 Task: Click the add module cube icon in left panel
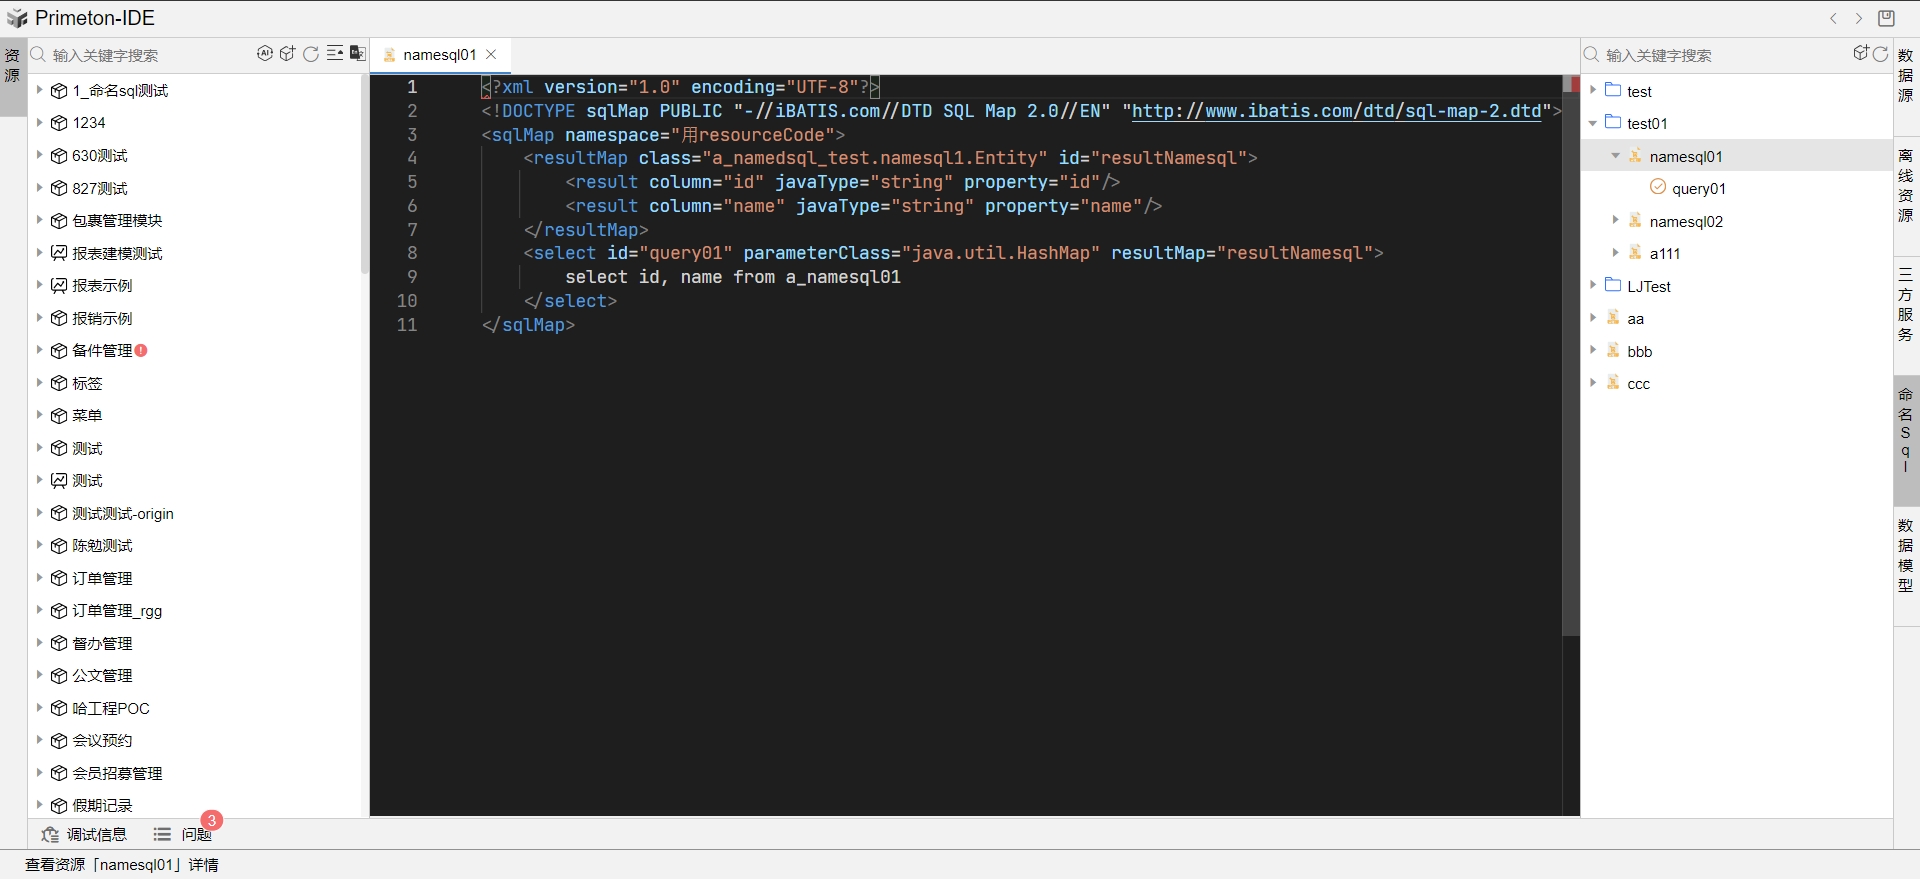[288, 54]
